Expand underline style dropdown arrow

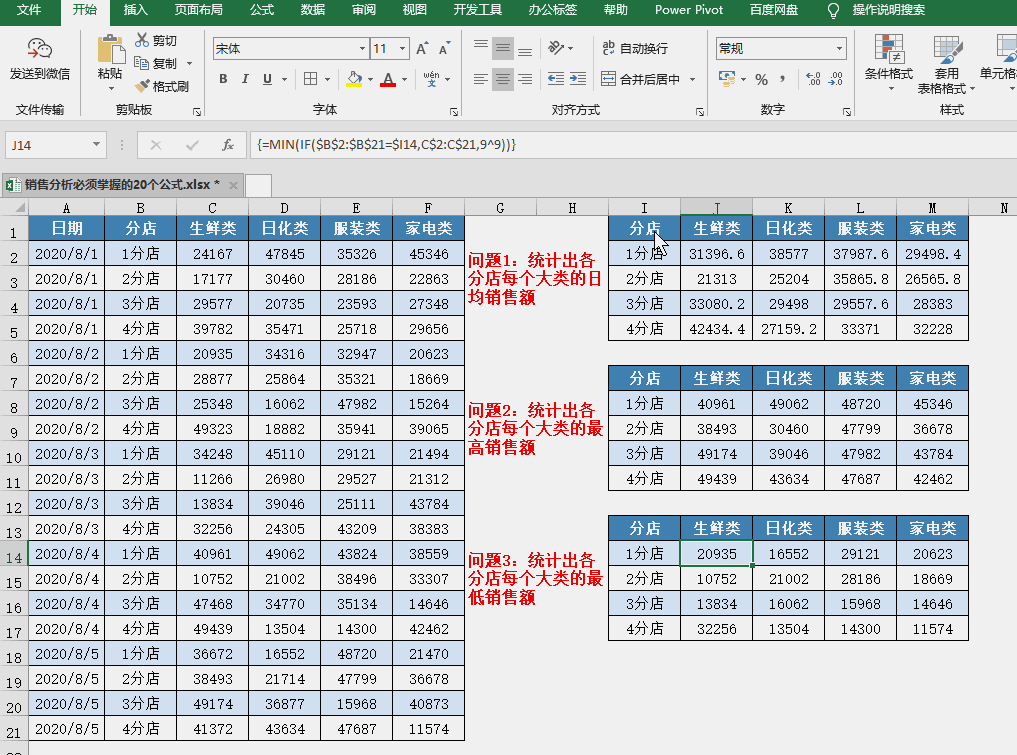pyautogui.click(x=284, y=79)
